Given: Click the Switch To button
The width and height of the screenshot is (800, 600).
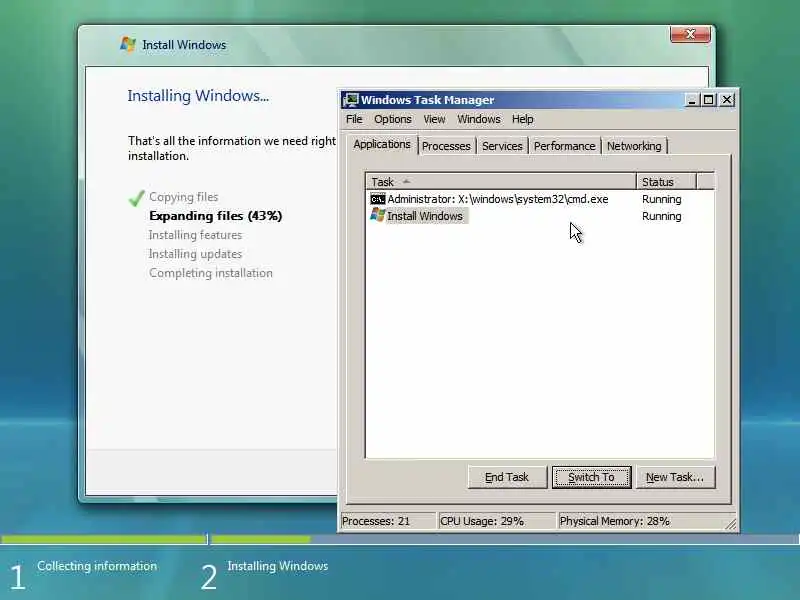Looking at the screenshot, I should (x=591, y=477).
